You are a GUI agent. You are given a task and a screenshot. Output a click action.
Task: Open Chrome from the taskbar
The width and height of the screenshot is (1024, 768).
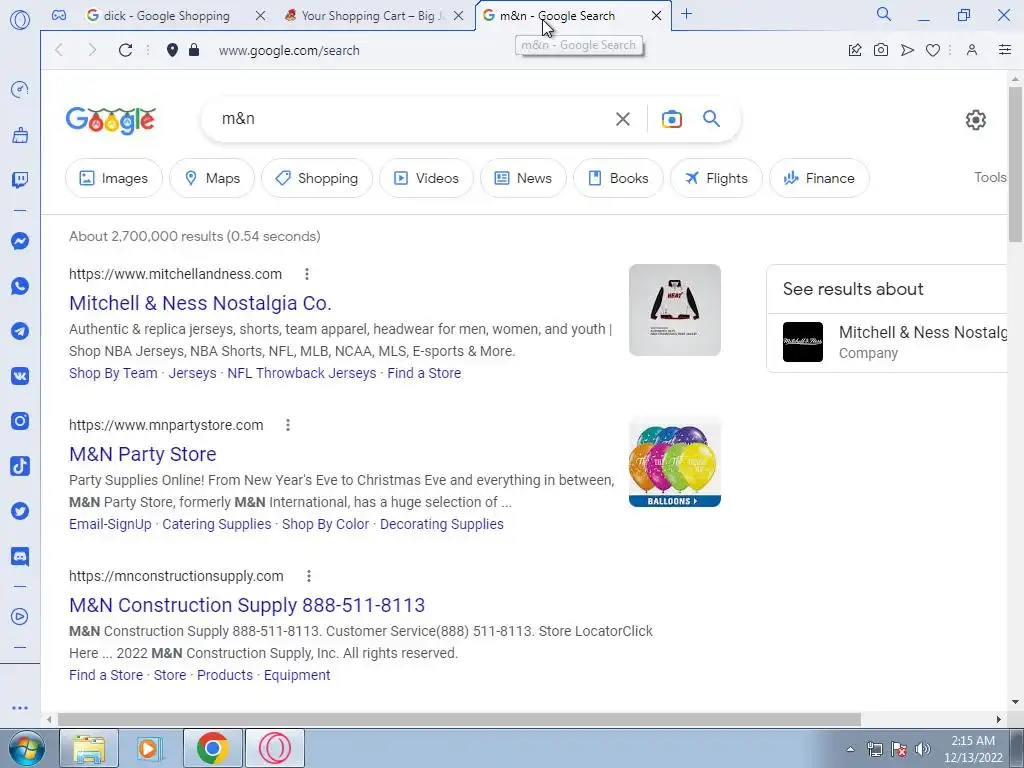(x=212, y=748)
